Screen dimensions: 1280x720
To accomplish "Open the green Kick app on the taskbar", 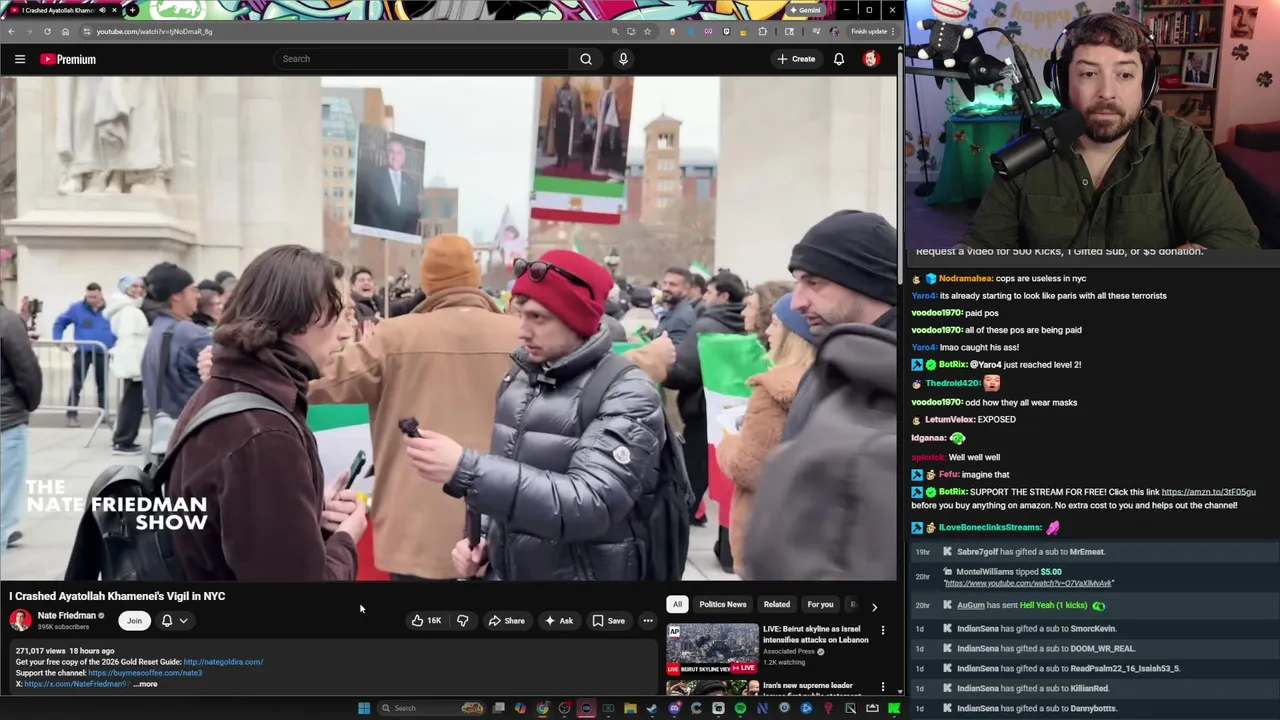I will point(894,708).
